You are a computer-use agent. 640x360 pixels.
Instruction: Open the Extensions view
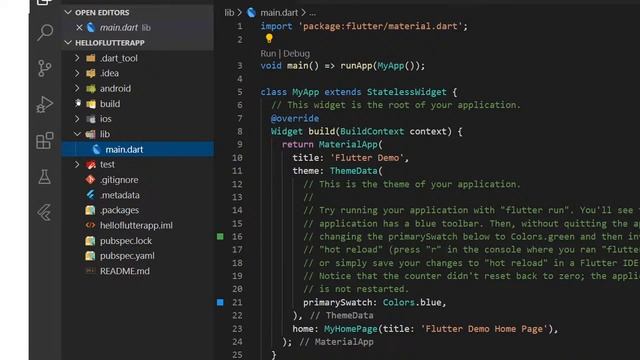tap(44, 140)
